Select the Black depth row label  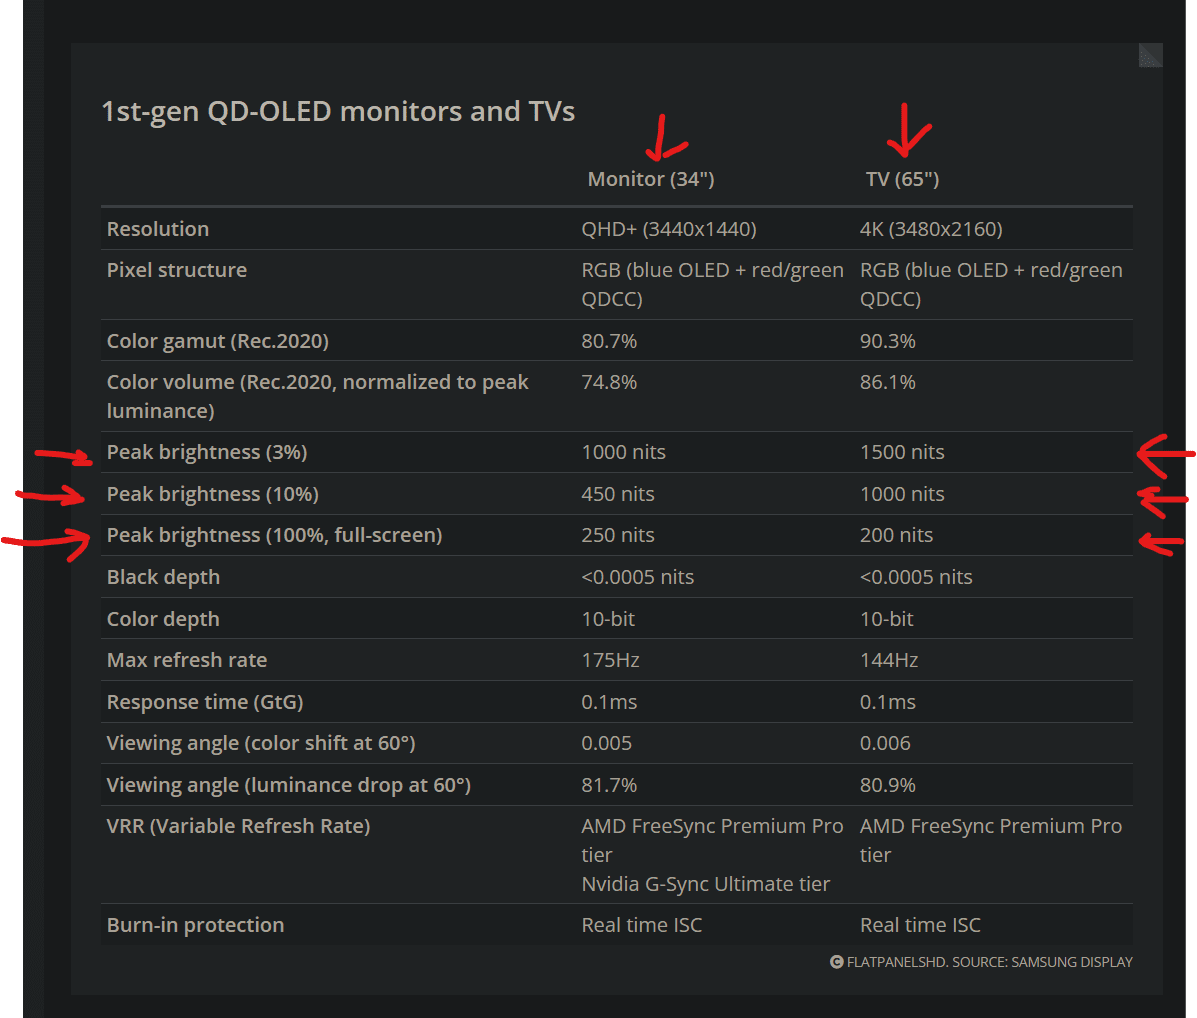pos(163,577)
